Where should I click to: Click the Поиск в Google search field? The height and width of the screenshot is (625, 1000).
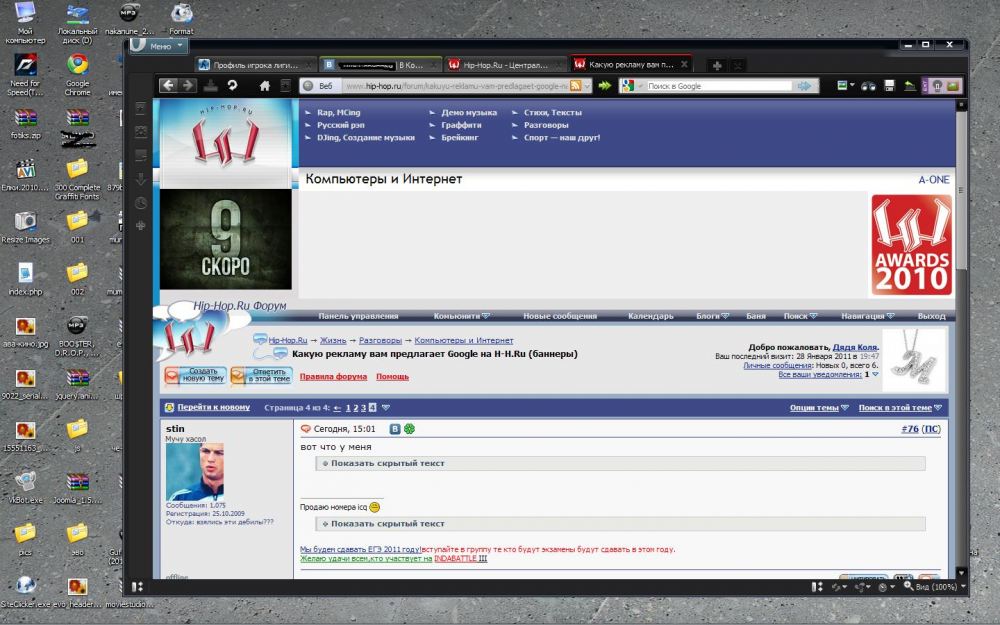point(719,85)
